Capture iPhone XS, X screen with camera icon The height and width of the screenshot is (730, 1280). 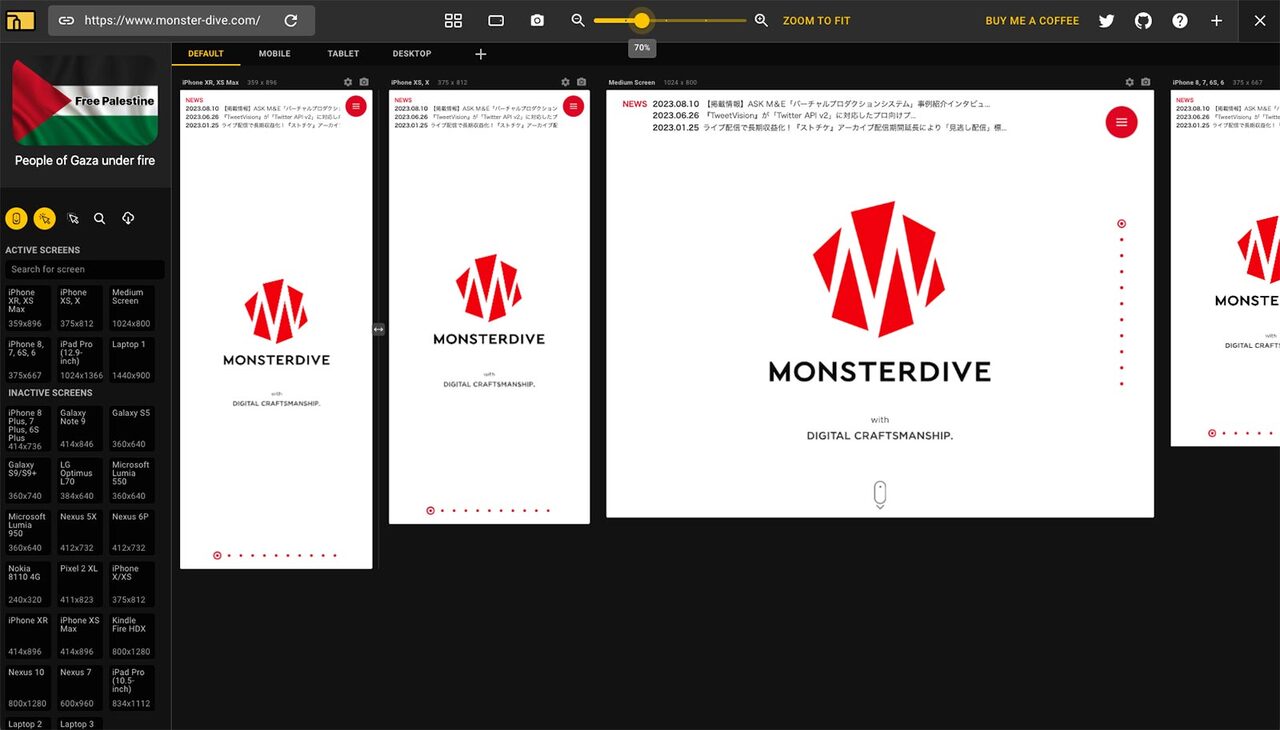tap(581, 82)
